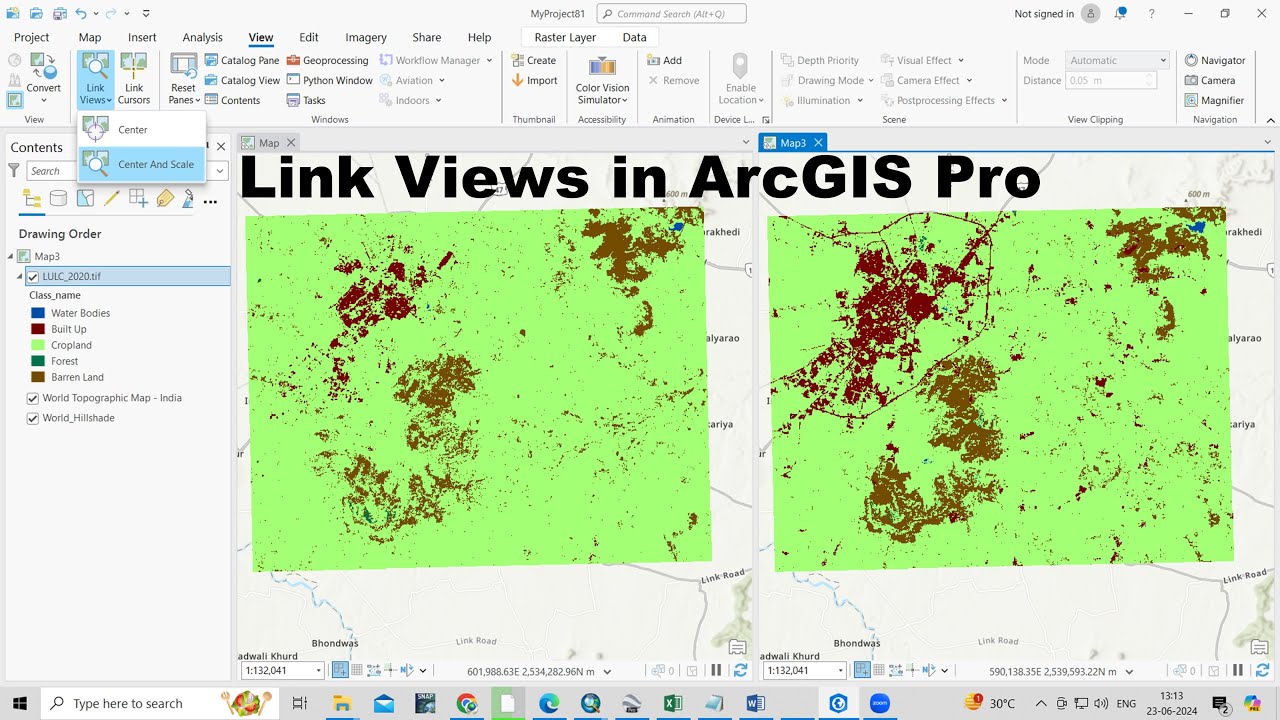Open the Color Vision Simulator

602,80
